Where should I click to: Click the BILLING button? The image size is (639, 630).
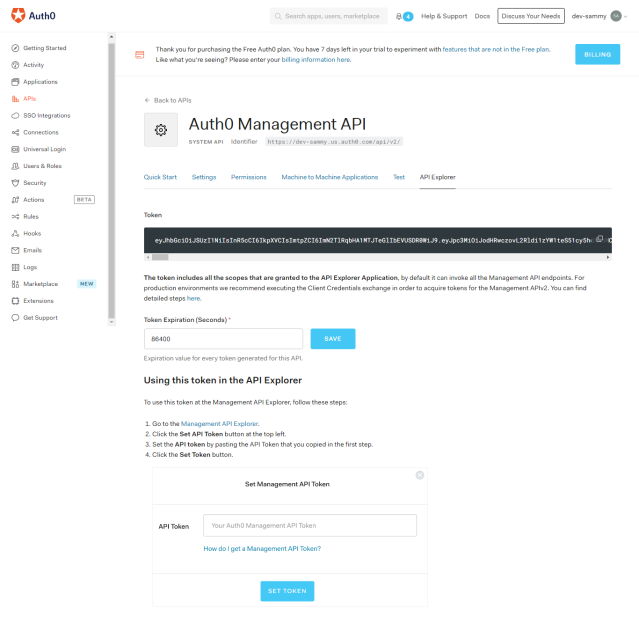(x=597, y=54)
